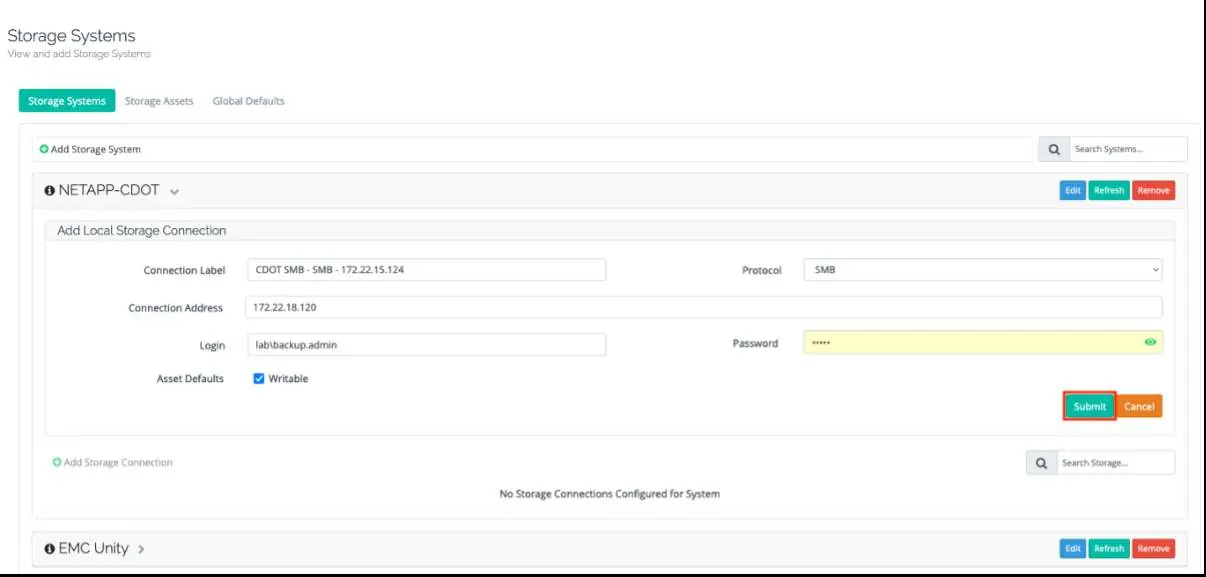Open the Protocol dropdown showing SMB
The image size is (1206, 577).
(x=983, y=270)
